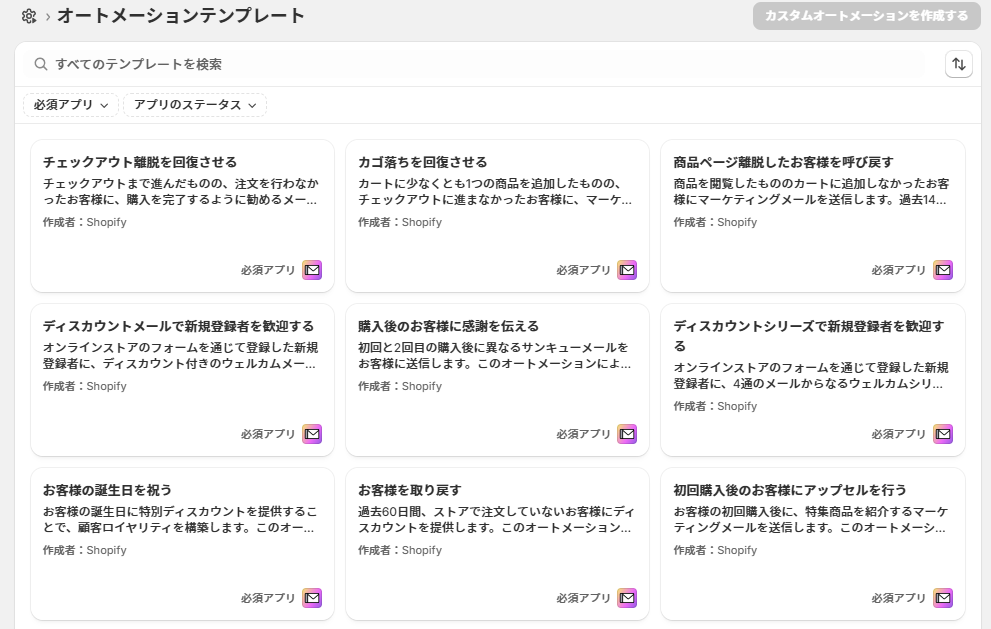Focus the すべてのテンプレートを検索 search field
This screenshot has height=629, width=991.
click(480, 64)
